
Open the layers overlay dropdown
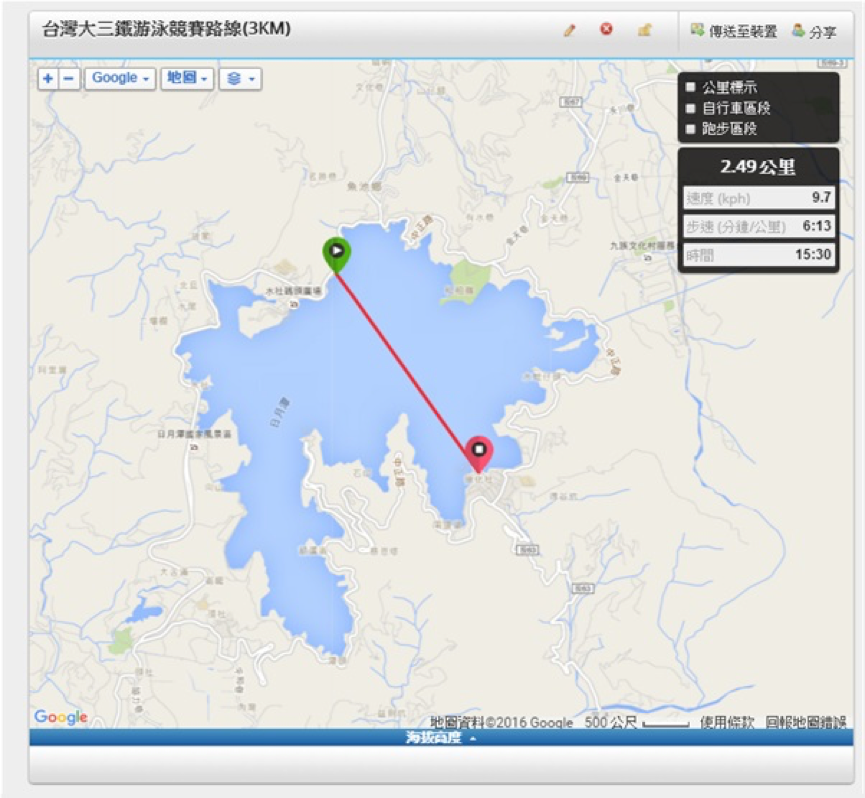241,78
